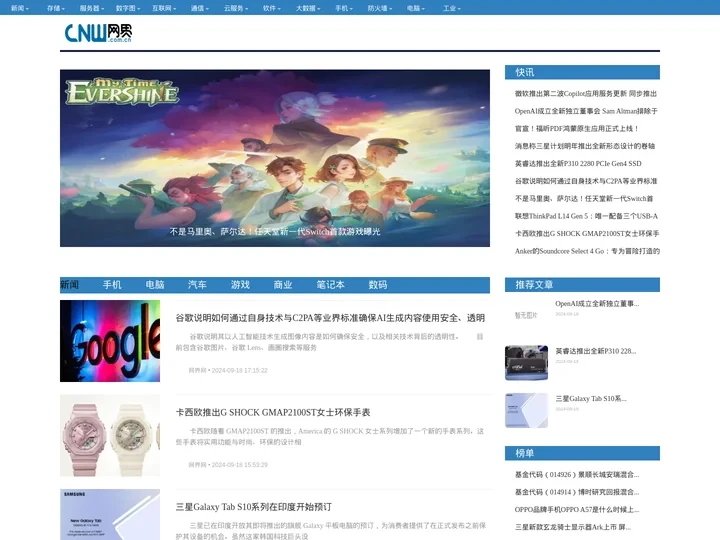Switch to the 商业 category tab
This screenshot has height=540, width=720.
pos(283,285)
